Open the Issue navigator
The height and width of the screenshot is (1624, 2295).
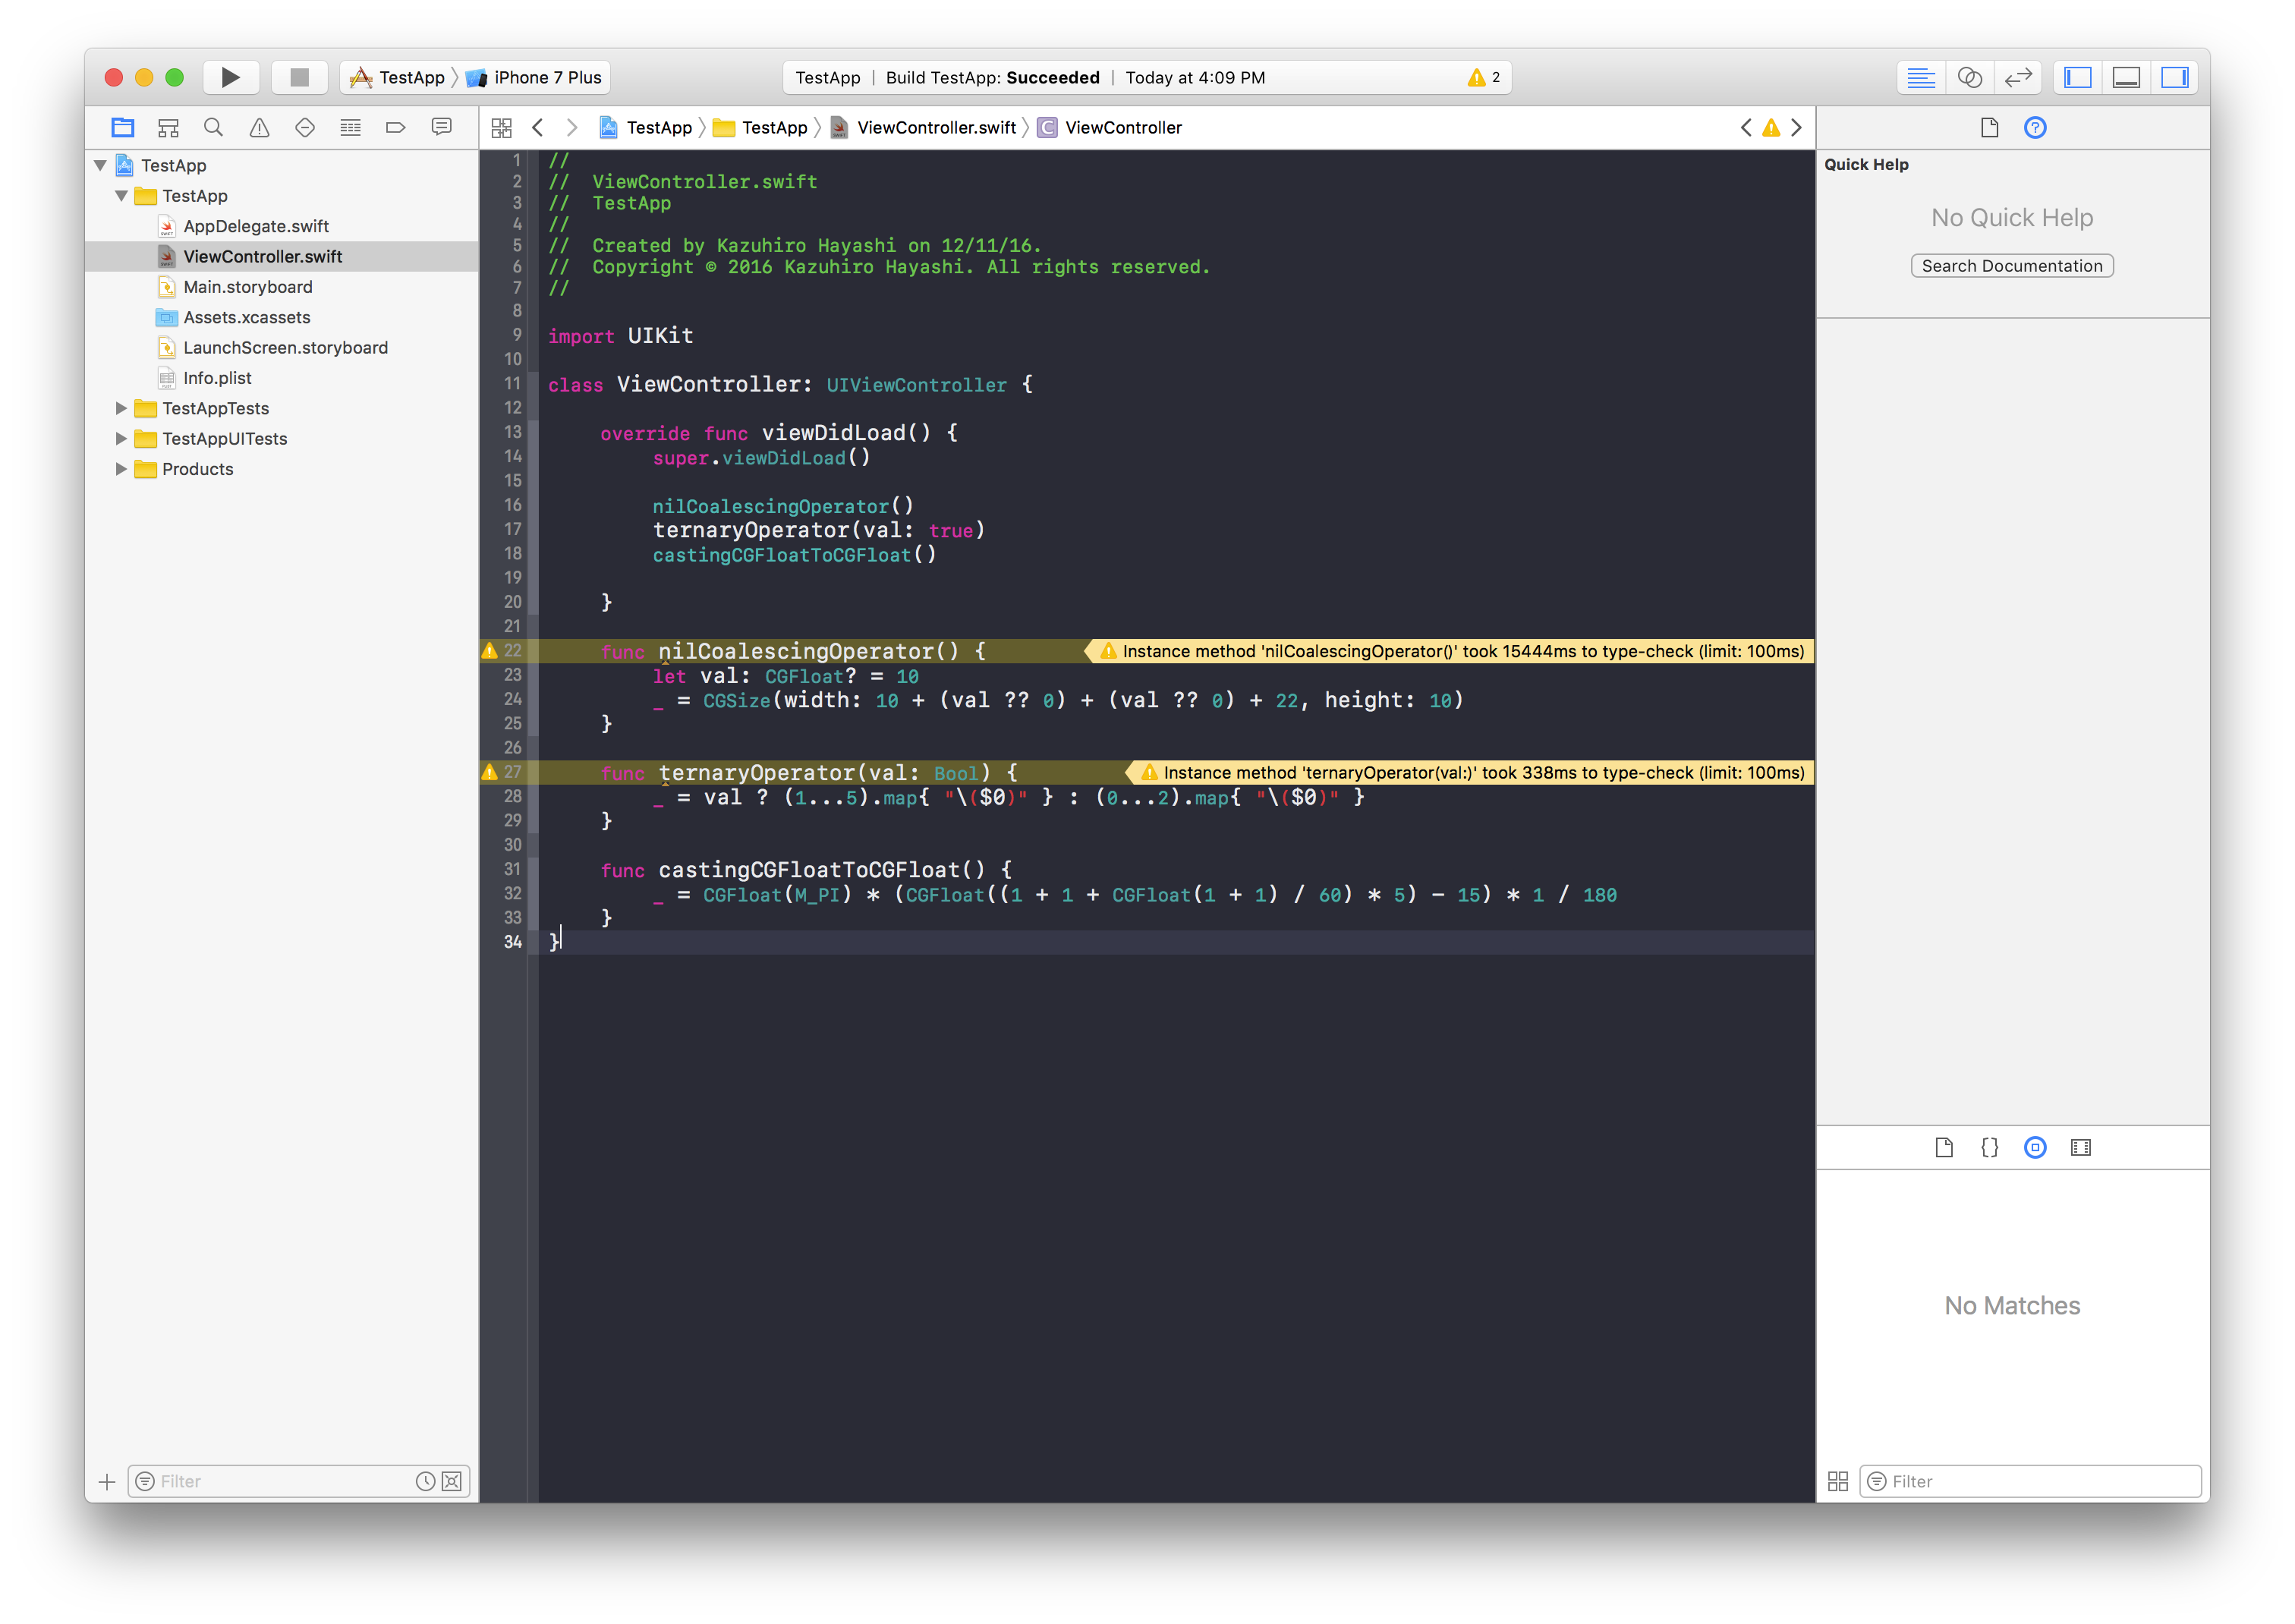point(259,127)
